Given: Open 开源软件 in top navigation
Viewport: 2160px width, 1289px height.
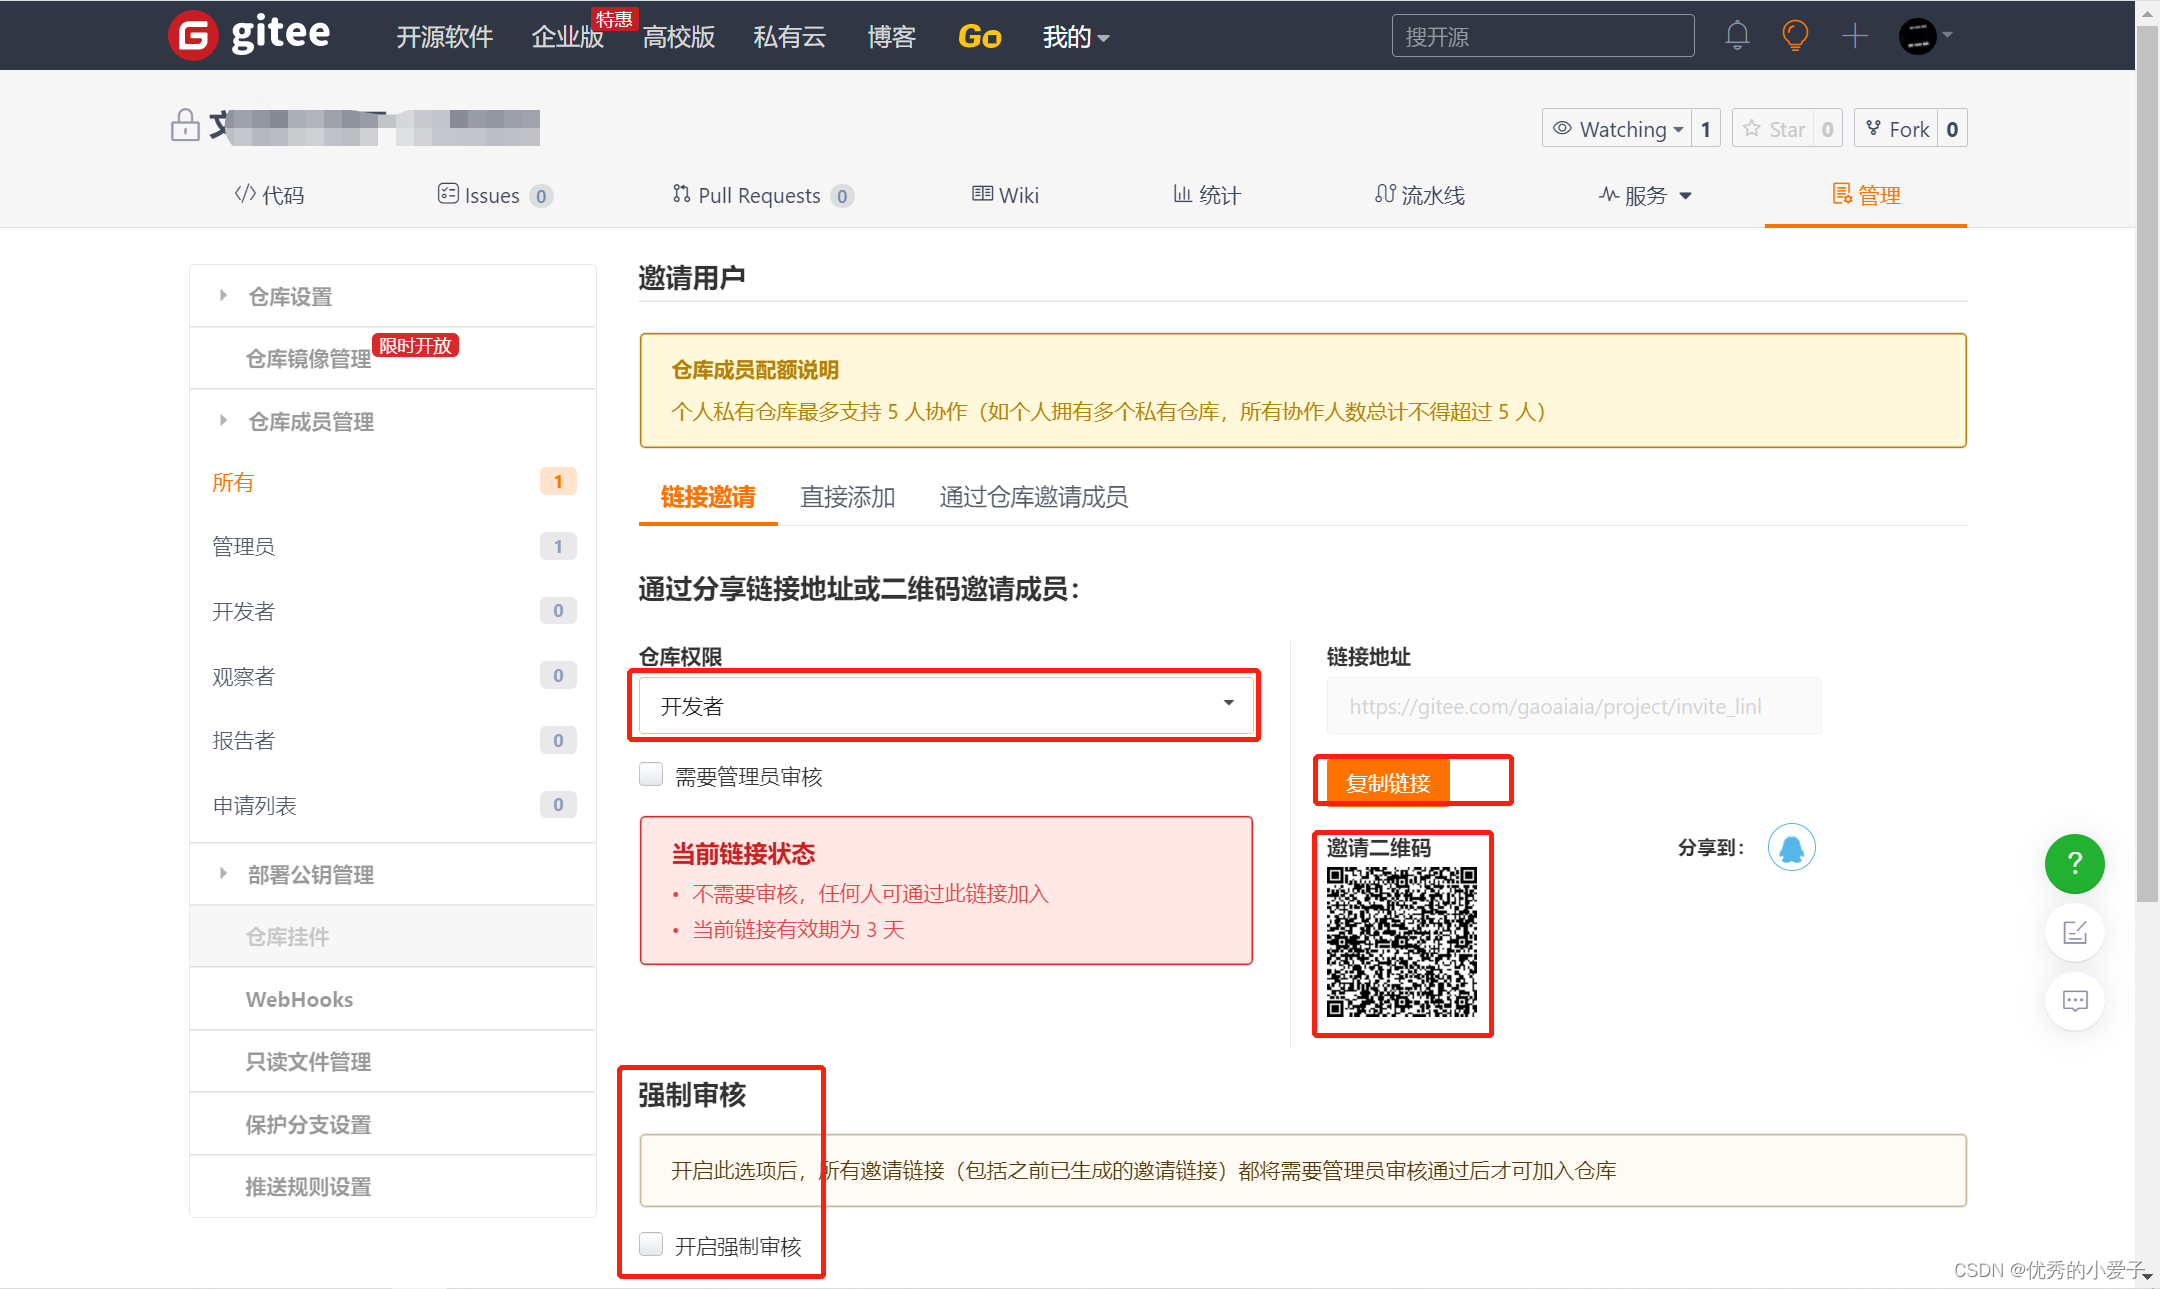Looking at the screenshot, I should pos(445,37).
